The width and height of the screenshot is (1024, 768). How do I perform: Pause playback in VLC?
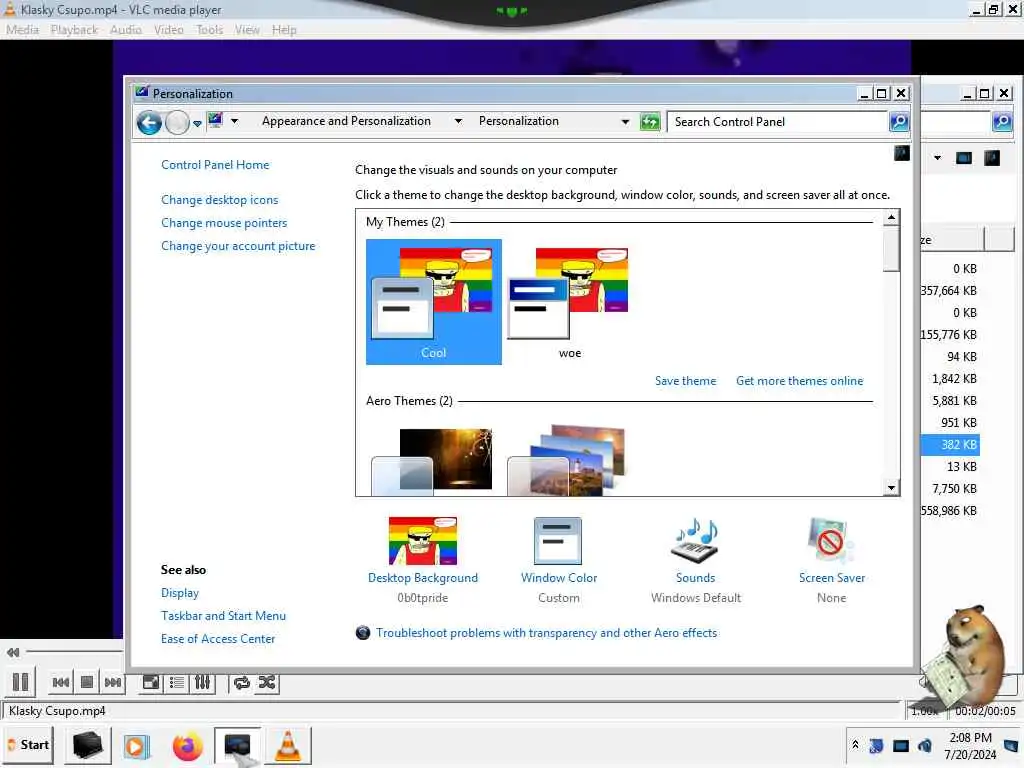coord(20,682)
